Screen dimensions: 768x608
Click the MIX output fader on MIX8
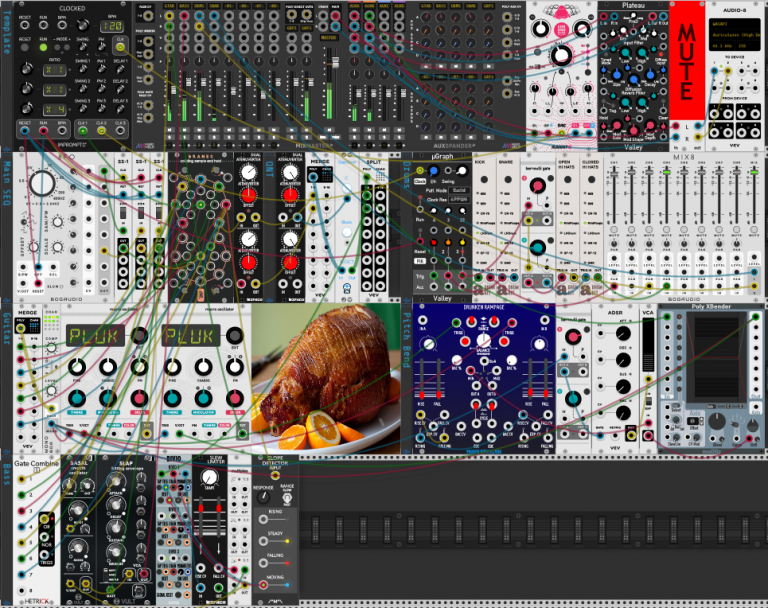(754, 172)
